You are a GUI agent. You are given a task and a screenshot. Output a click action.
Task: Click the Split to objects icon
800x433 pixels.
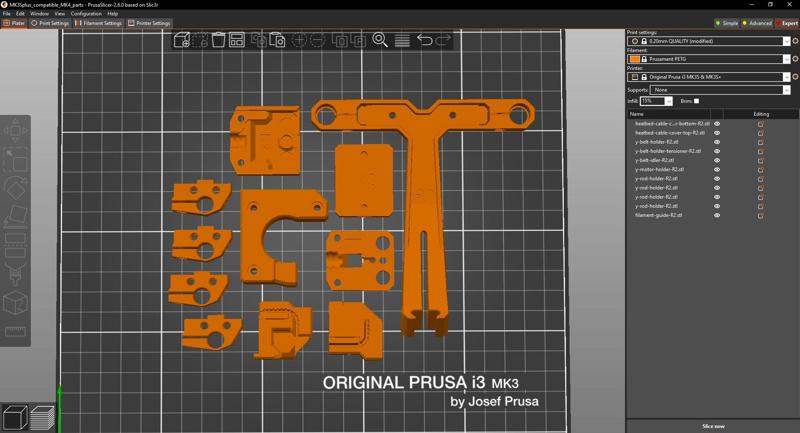pyautogui.click(x=340, y=40)
